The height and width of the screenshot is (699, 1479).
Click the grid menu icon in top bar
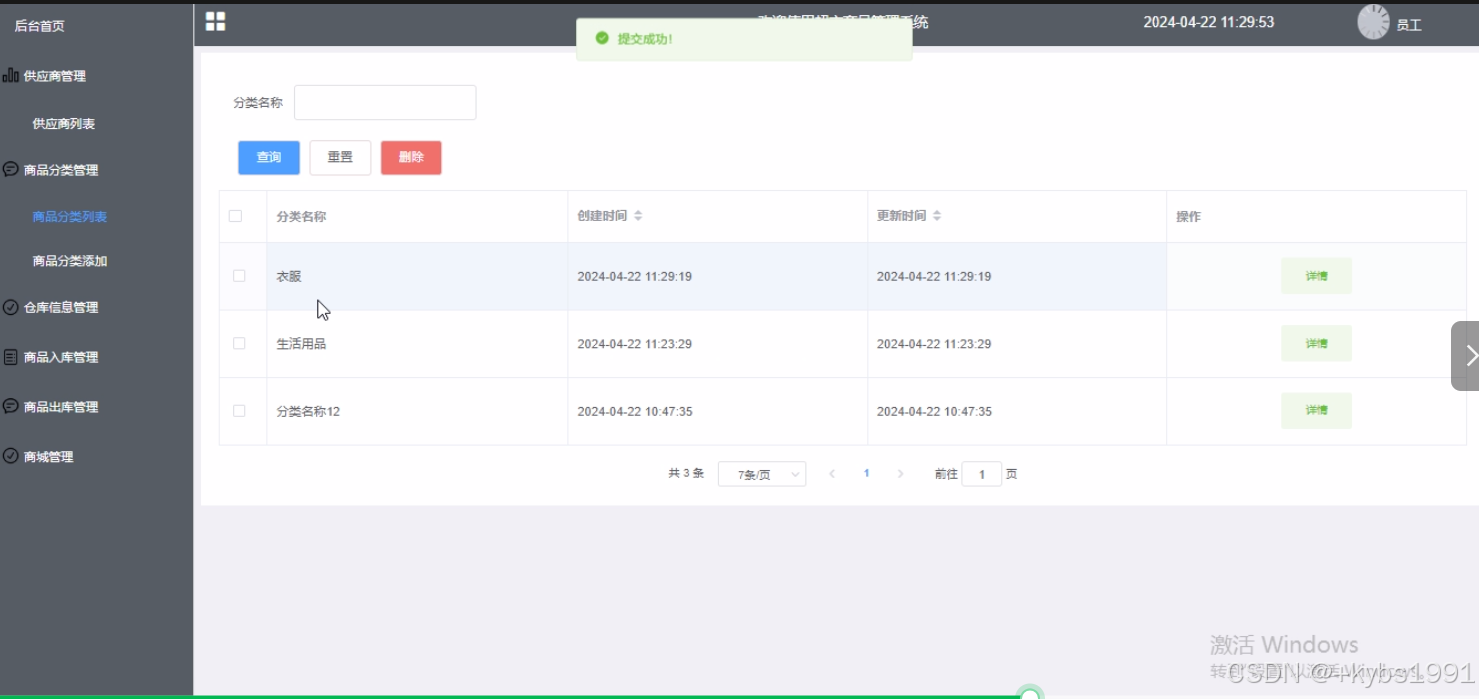215,21
